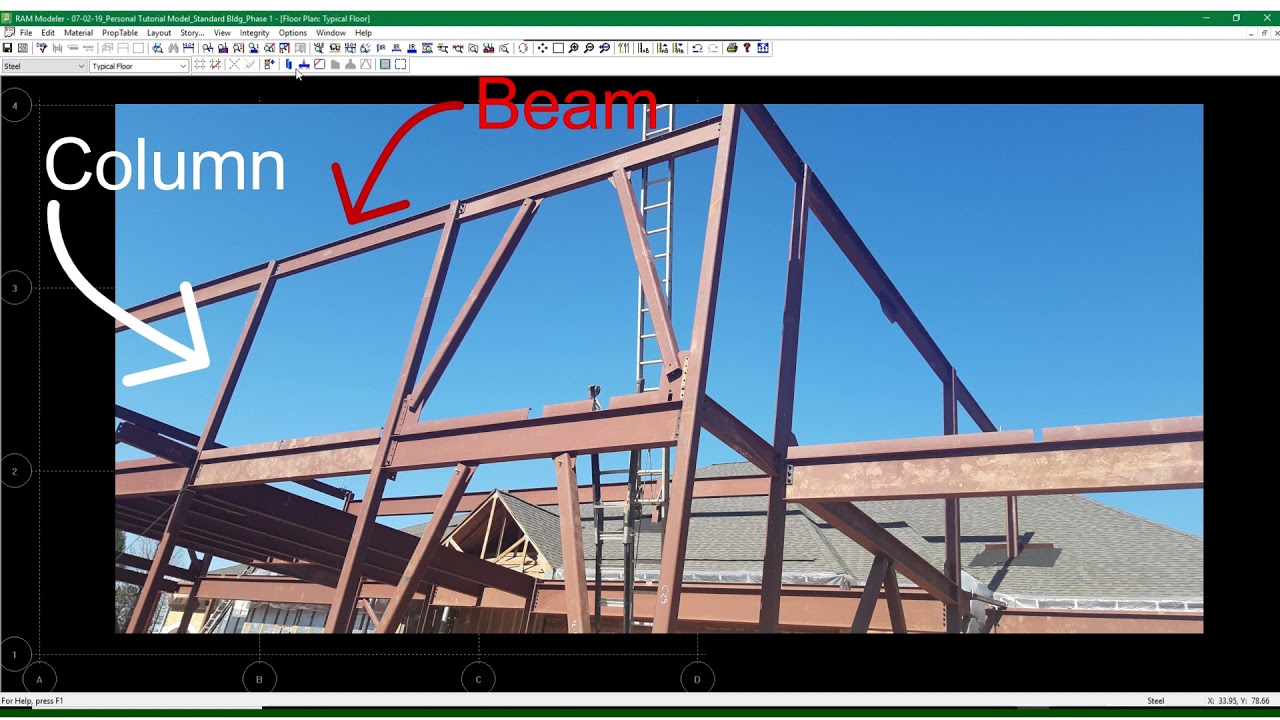
Task: Click the printer icon
Action: click(x=732, y=48)
